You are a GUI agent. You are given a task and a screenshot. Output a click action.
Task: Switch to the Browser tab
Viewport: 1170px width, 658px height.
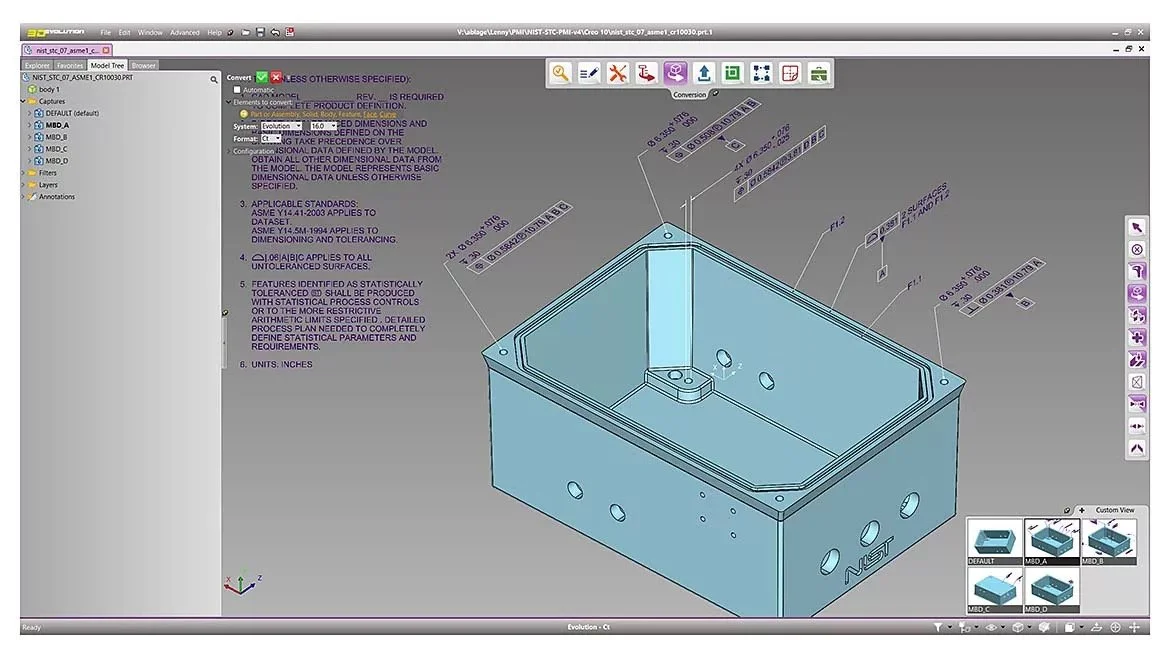pyautogui.click(x=143, y=64)
